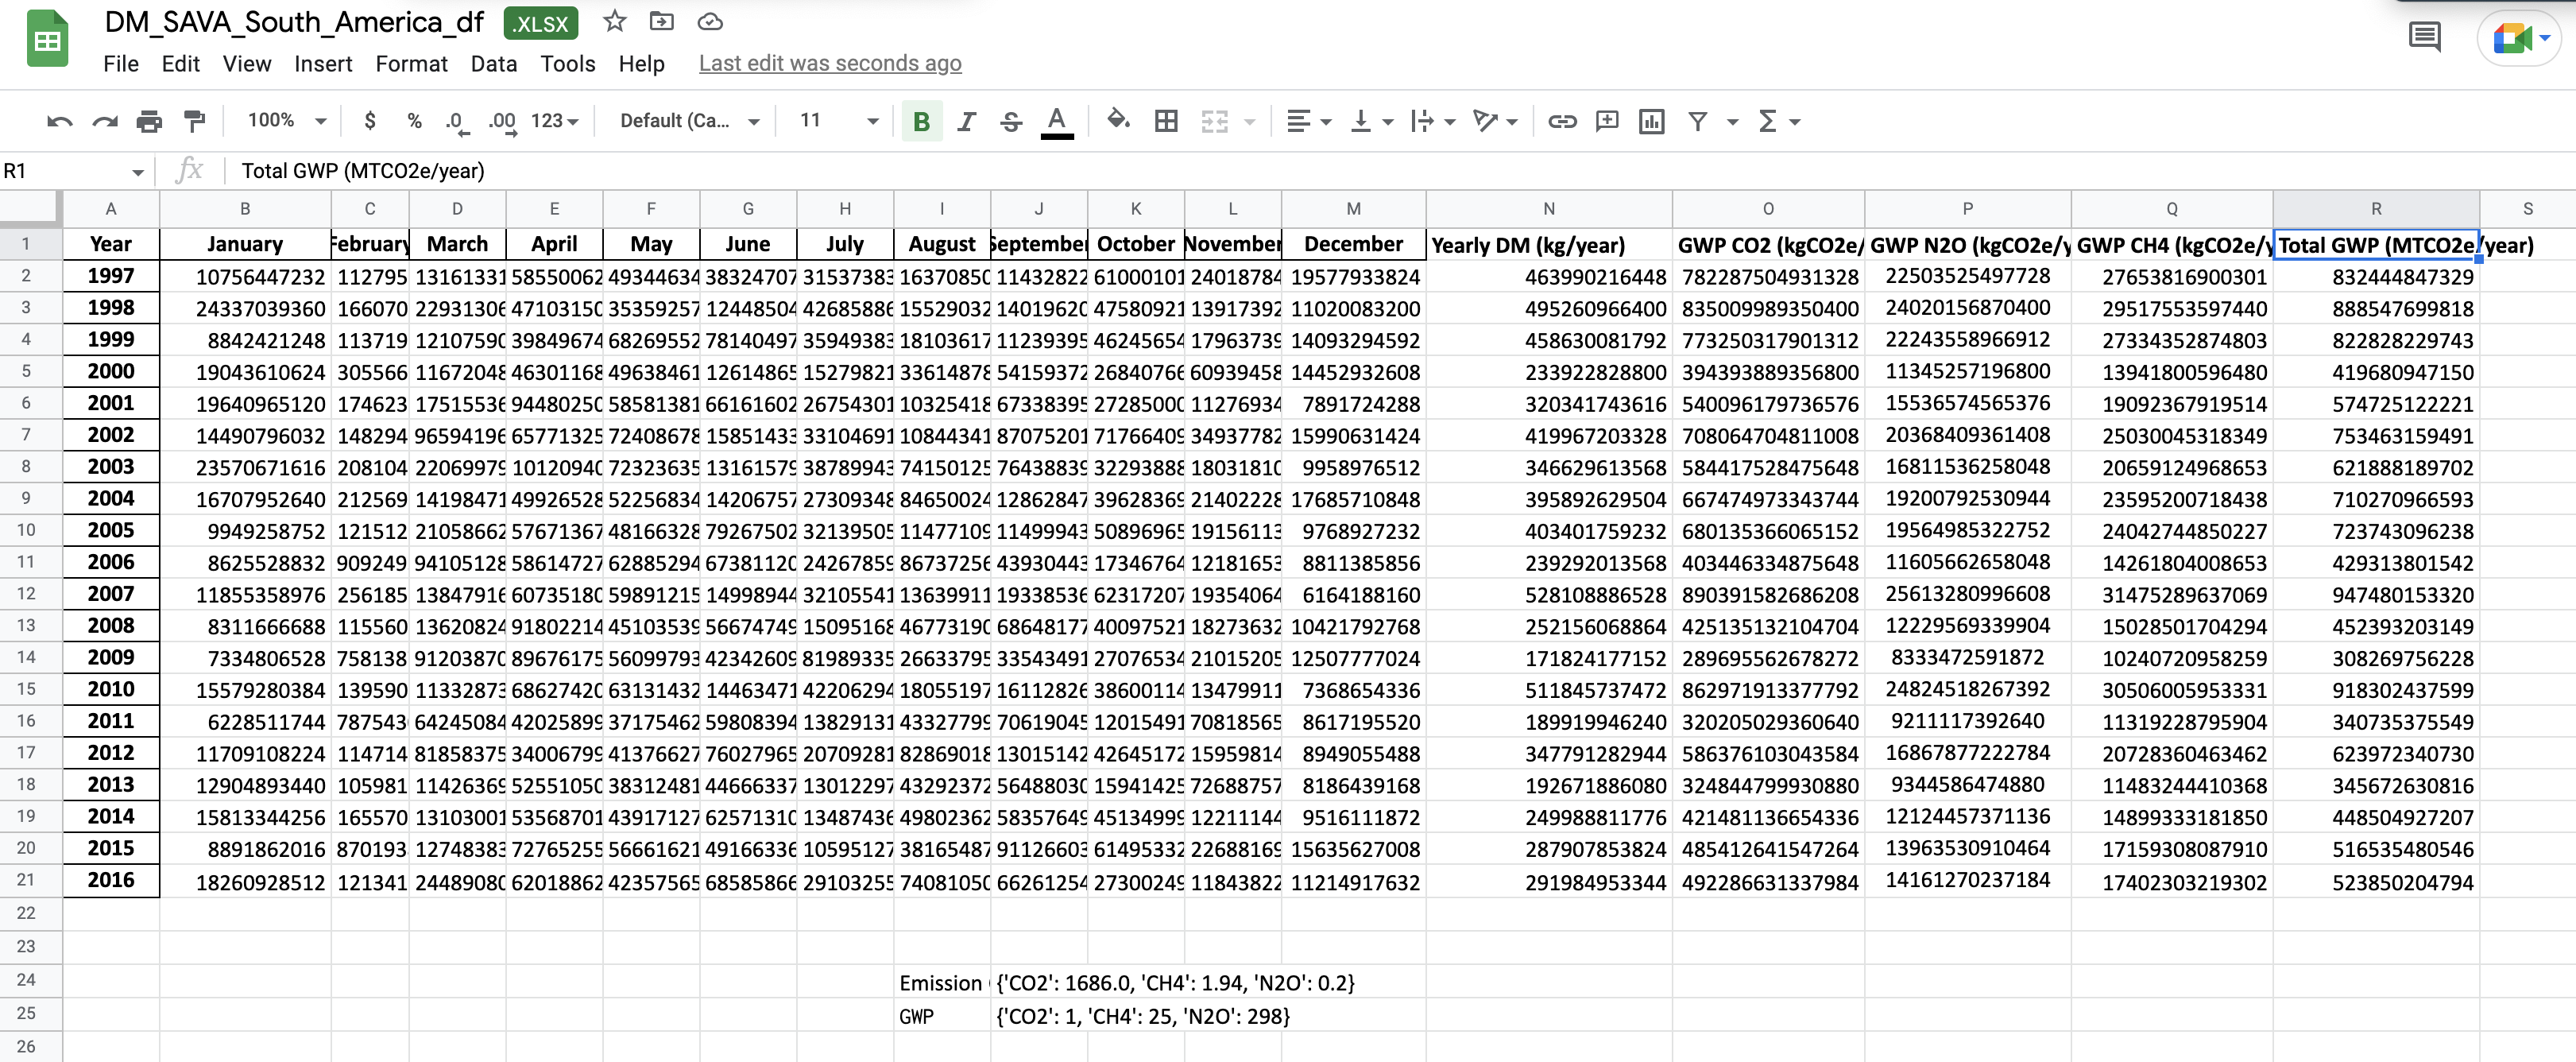Click the Move to folder icon
The width and height of the screenshot is (2576, 1062).
pos(662,21)
